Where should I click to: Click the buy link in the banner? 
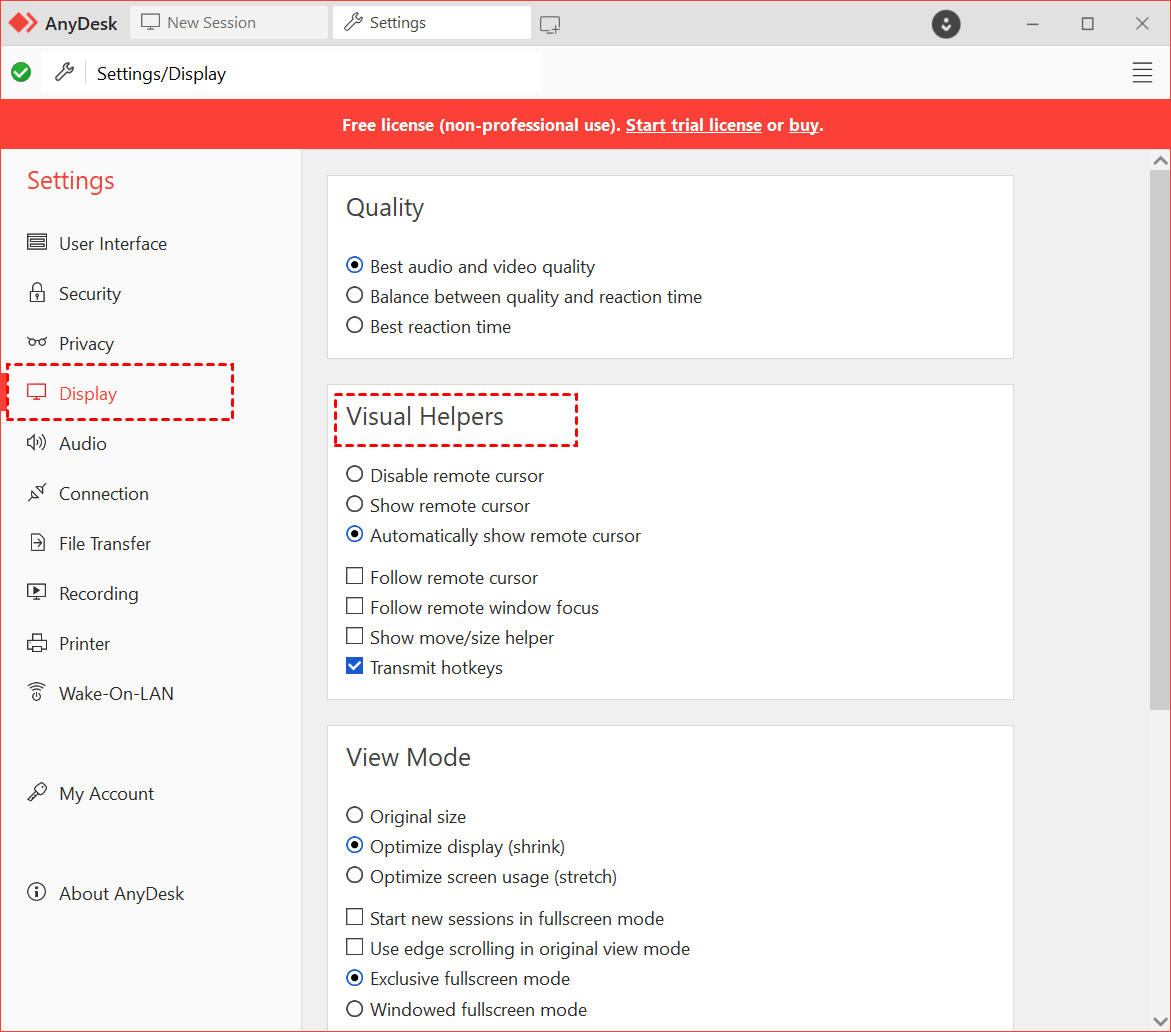point(803,124)
